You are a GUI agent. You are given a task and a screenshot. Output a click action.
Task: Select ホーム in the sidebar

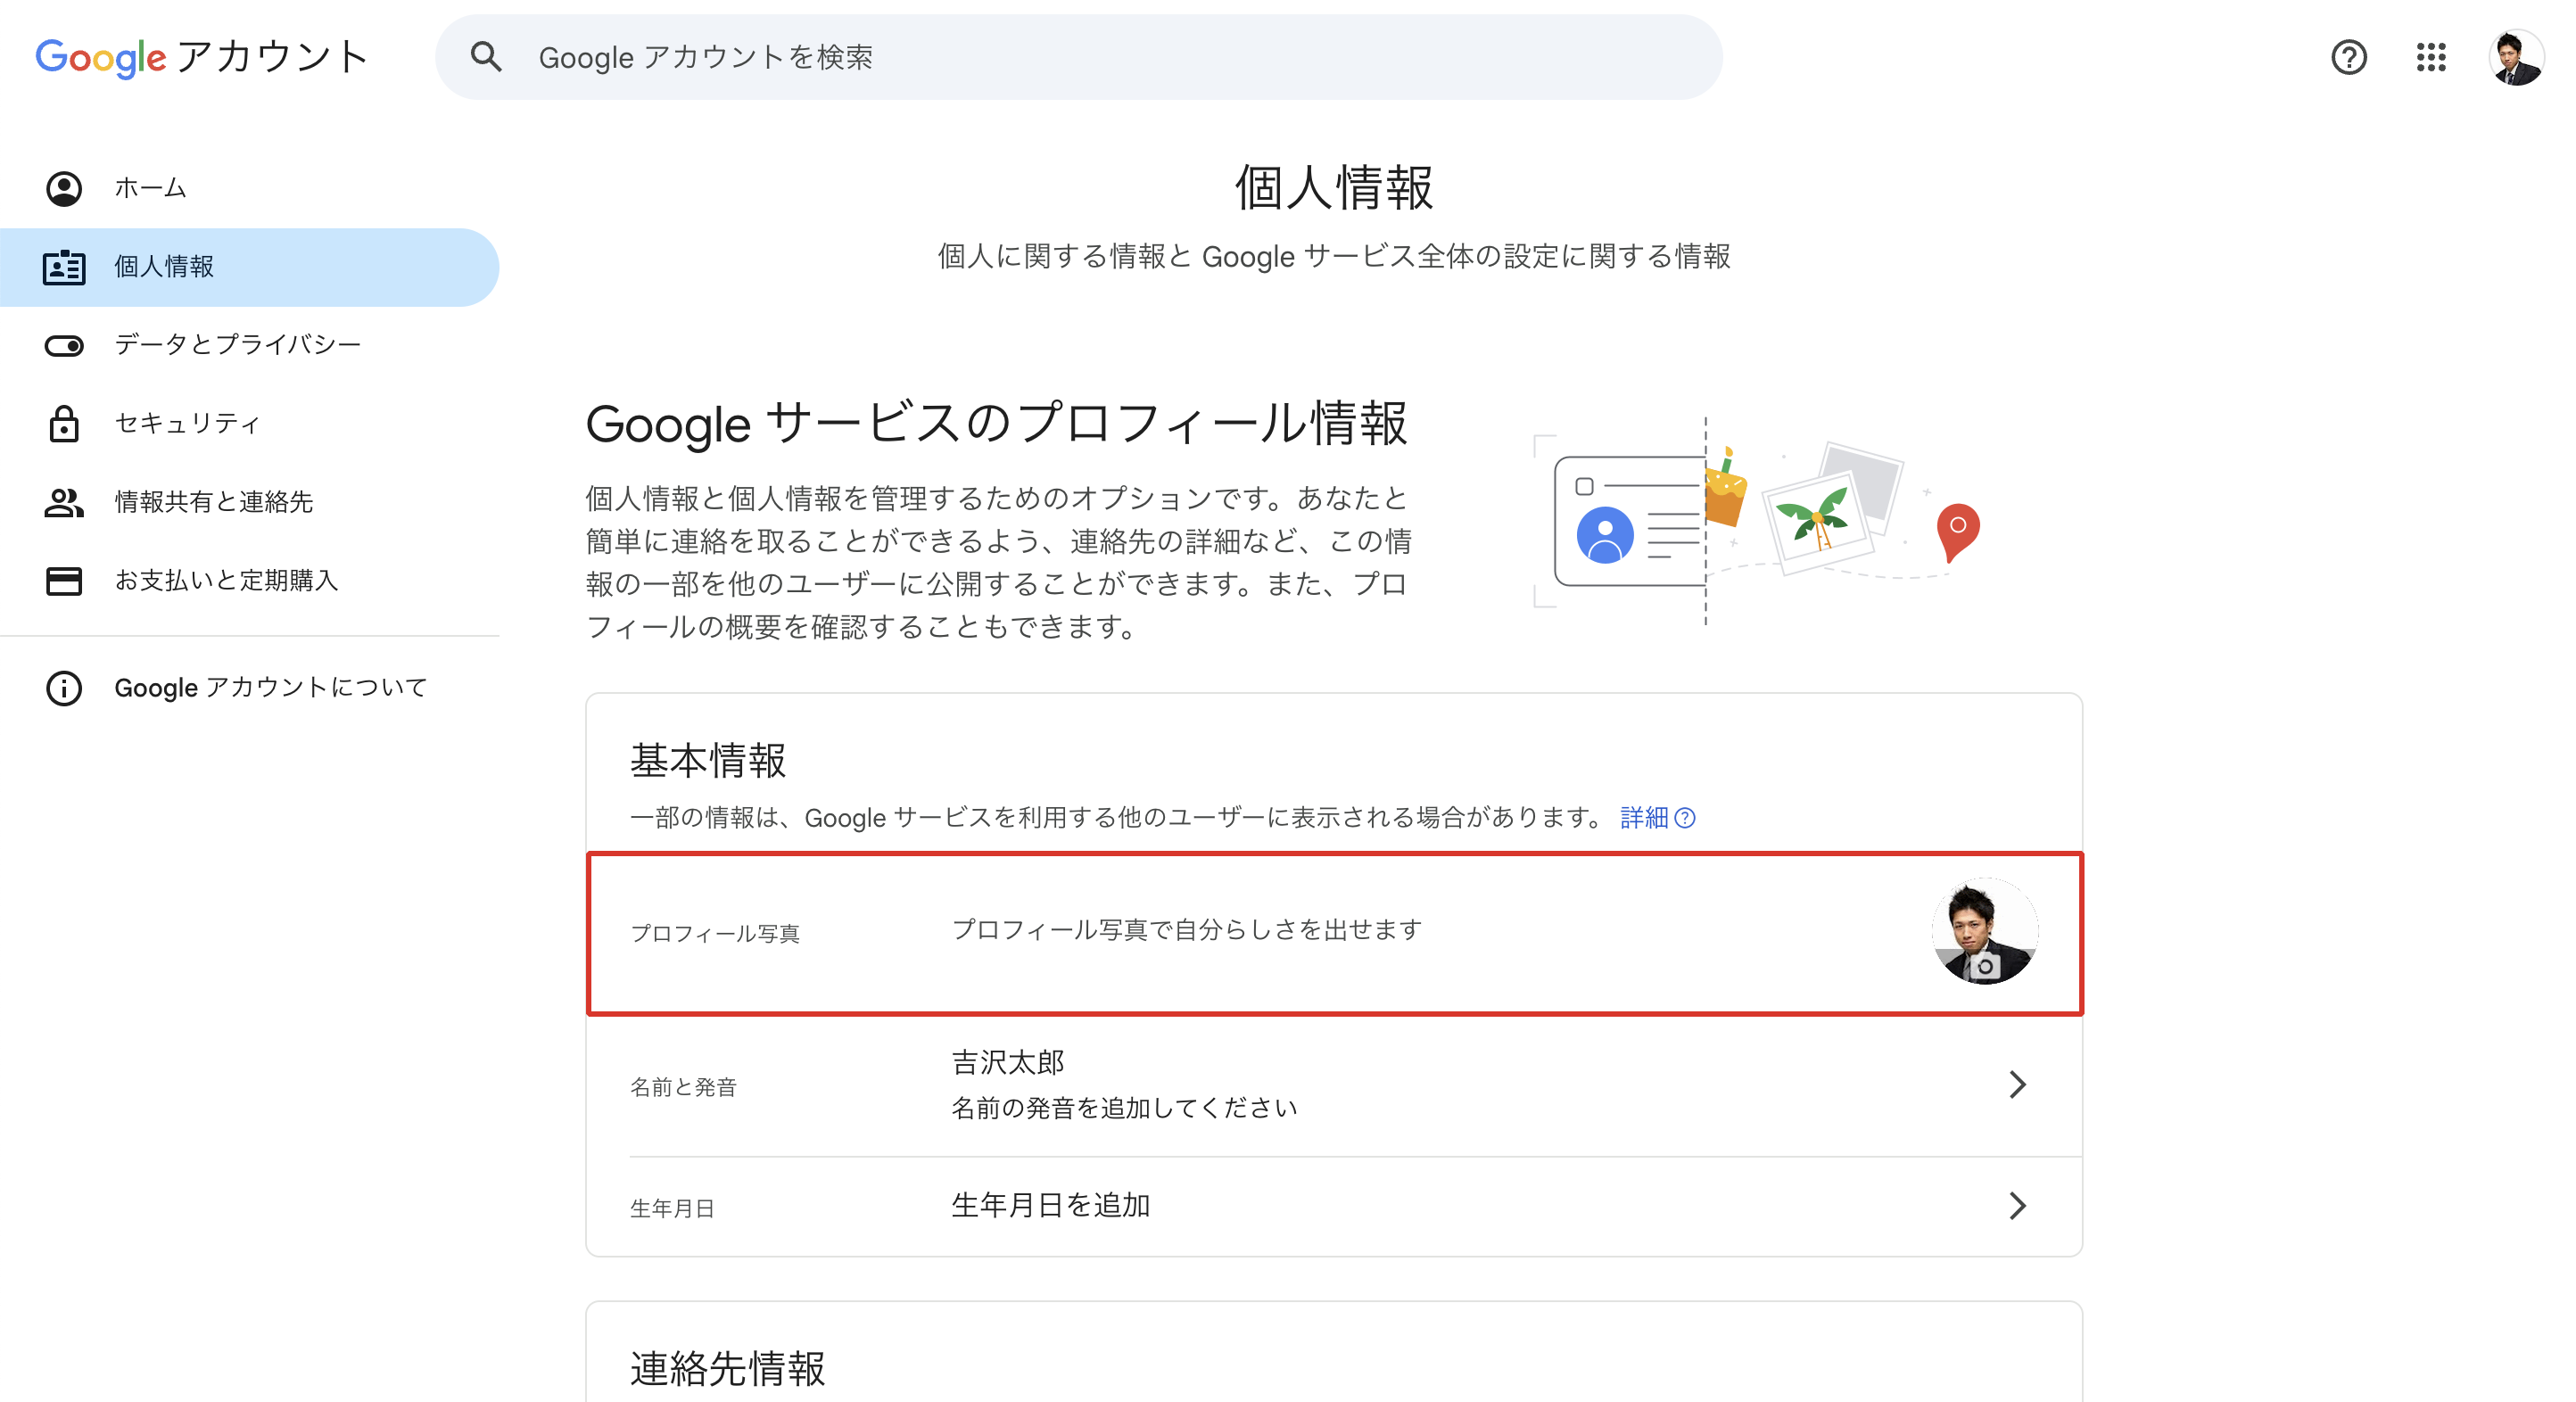click(249, 188)
